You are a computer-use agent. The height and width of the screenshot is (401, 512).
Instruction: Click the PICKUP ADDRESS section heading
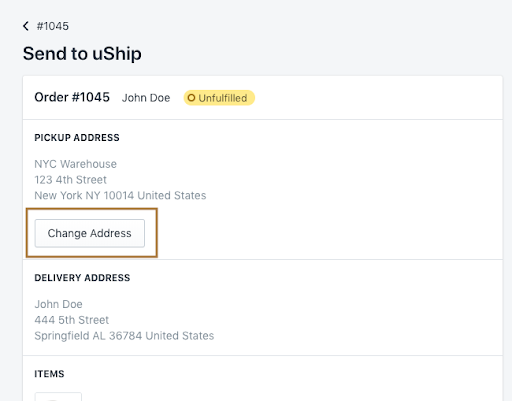tap(77, 138)
